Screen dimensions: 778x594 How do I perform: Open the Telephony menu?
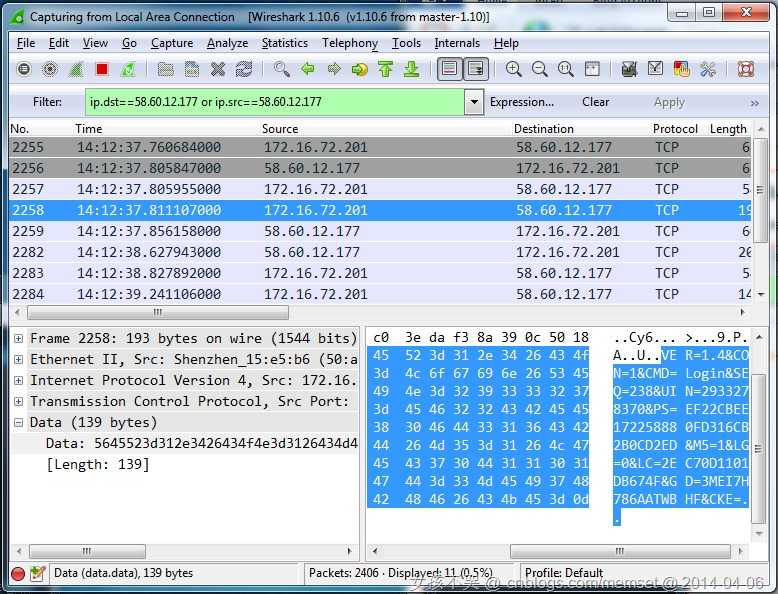coord(350,43)
